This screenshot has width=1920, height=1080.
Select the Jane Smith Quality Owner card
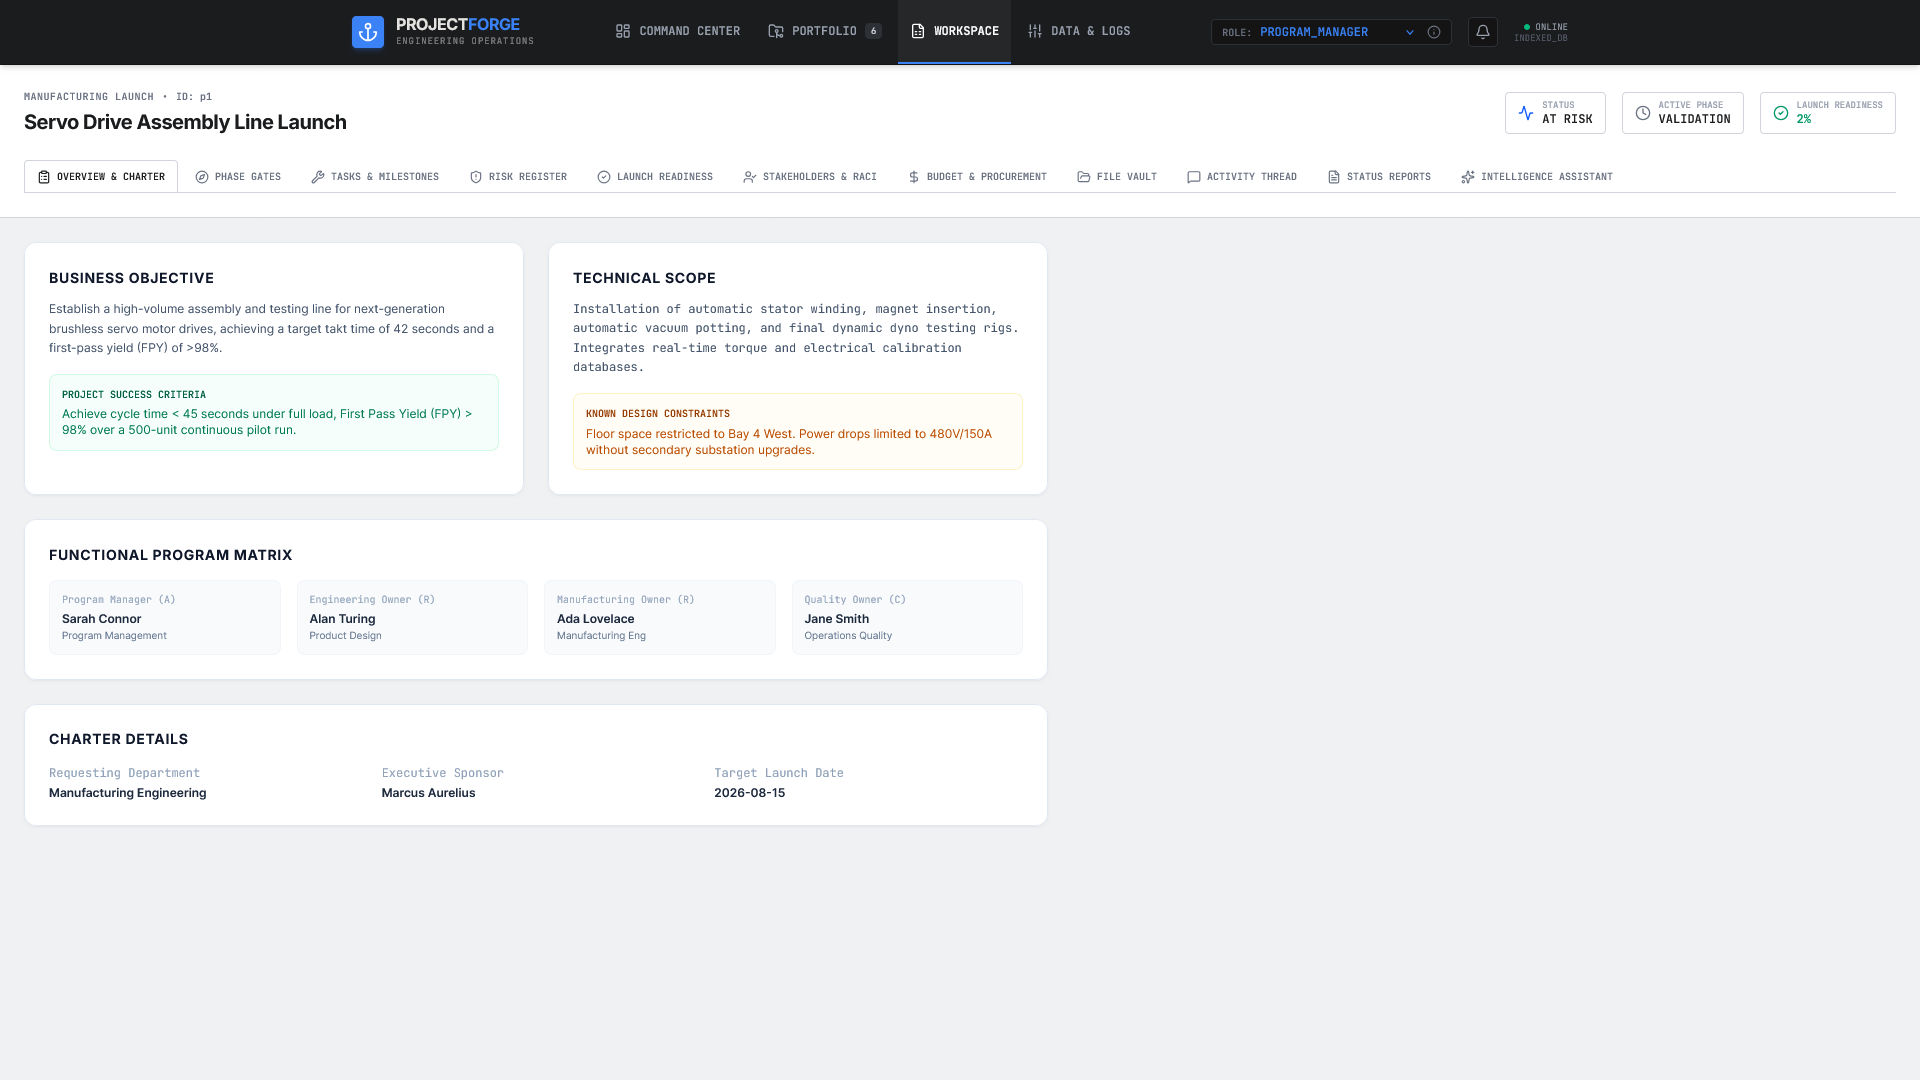click(x=907, y=618)
